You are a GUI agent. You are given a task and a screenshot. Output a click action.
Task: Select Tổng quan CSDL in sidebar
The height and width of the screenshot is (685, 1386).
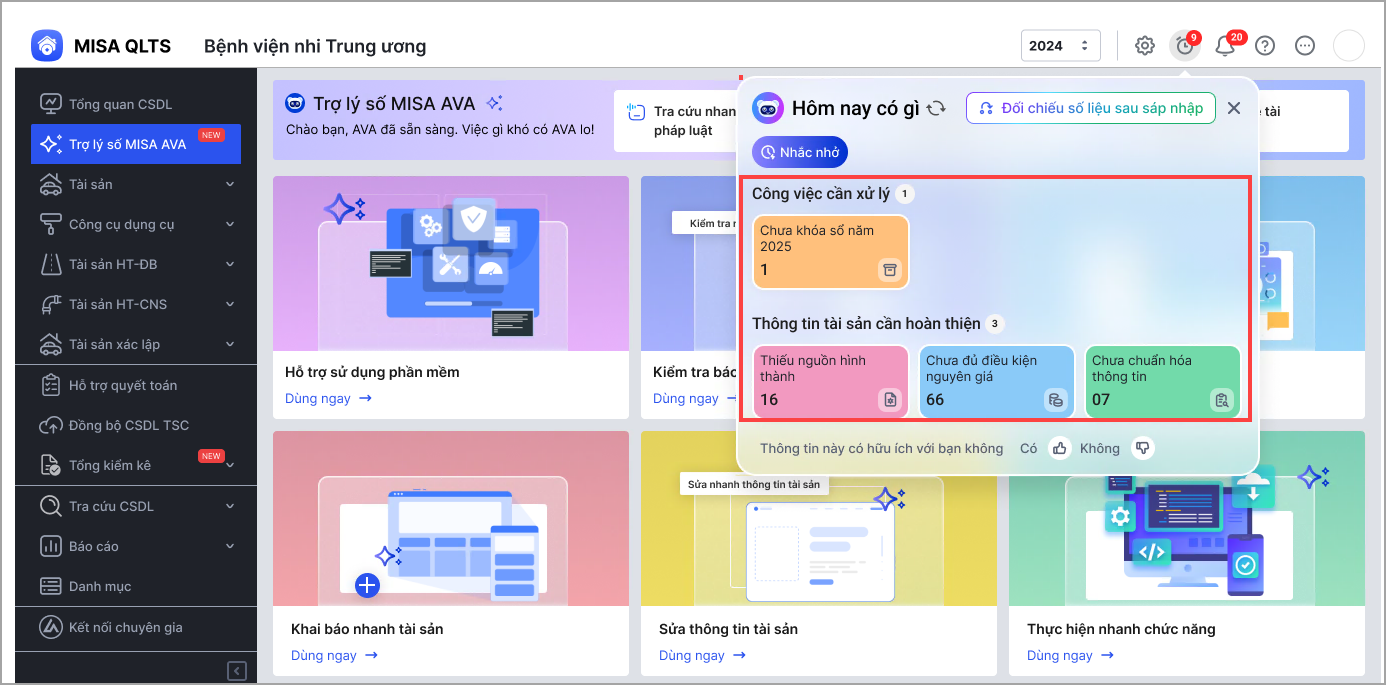120,104
